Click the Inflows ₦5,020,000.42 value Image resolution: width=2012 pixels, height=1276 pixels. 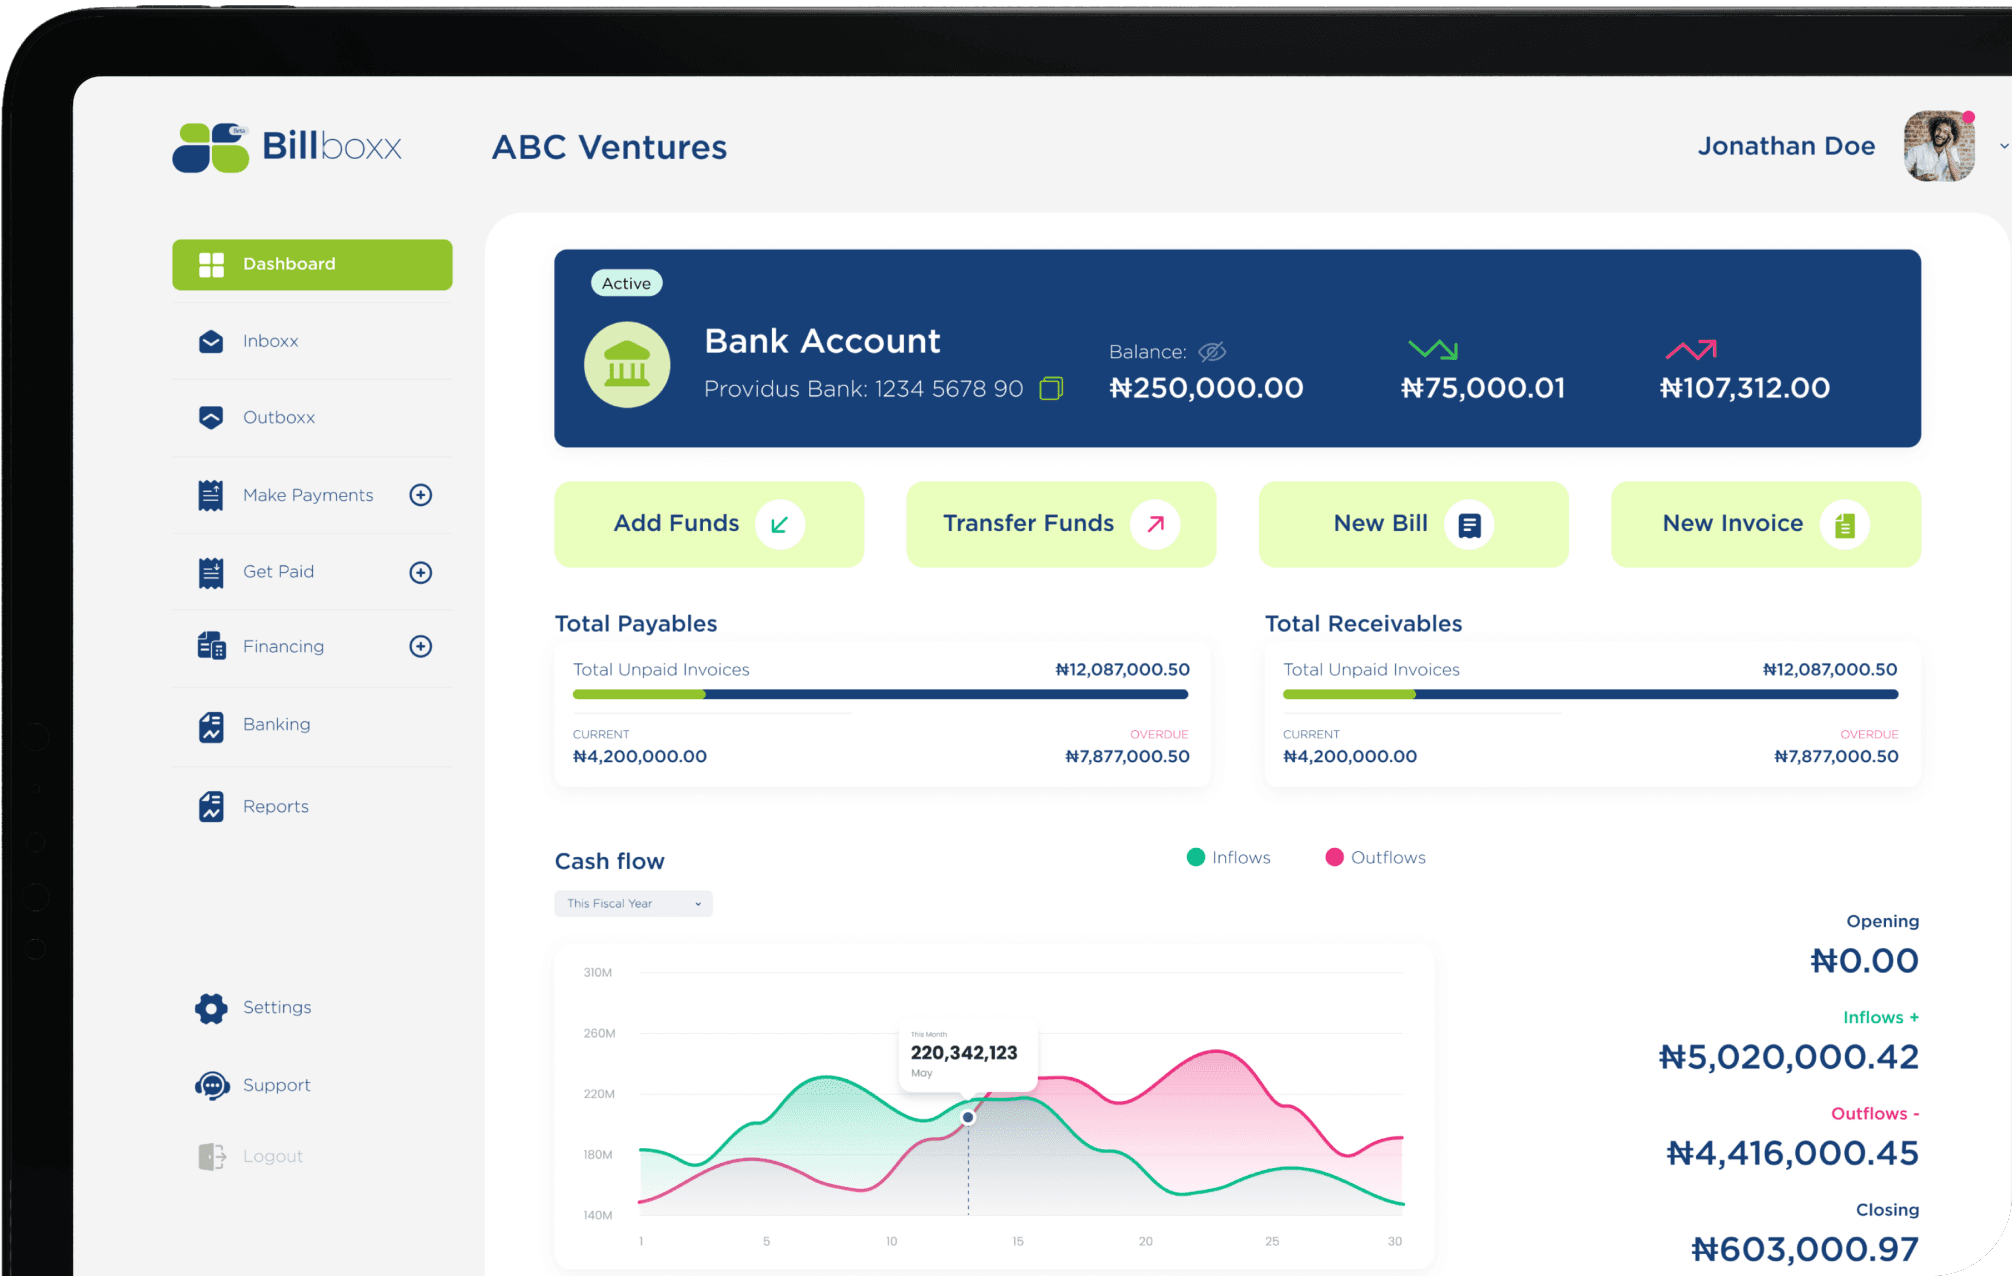pyautogui.click(x=1788, y=1057)
